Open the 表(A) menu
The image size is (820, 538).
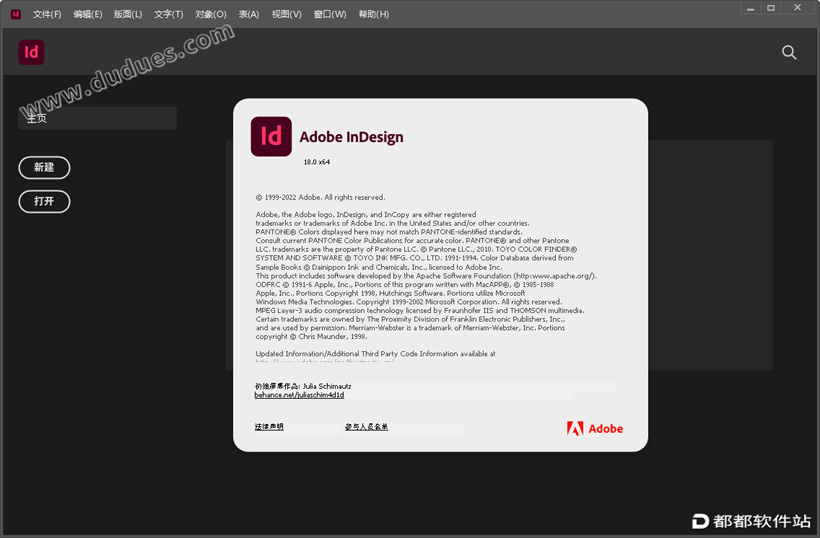[249, 14]
